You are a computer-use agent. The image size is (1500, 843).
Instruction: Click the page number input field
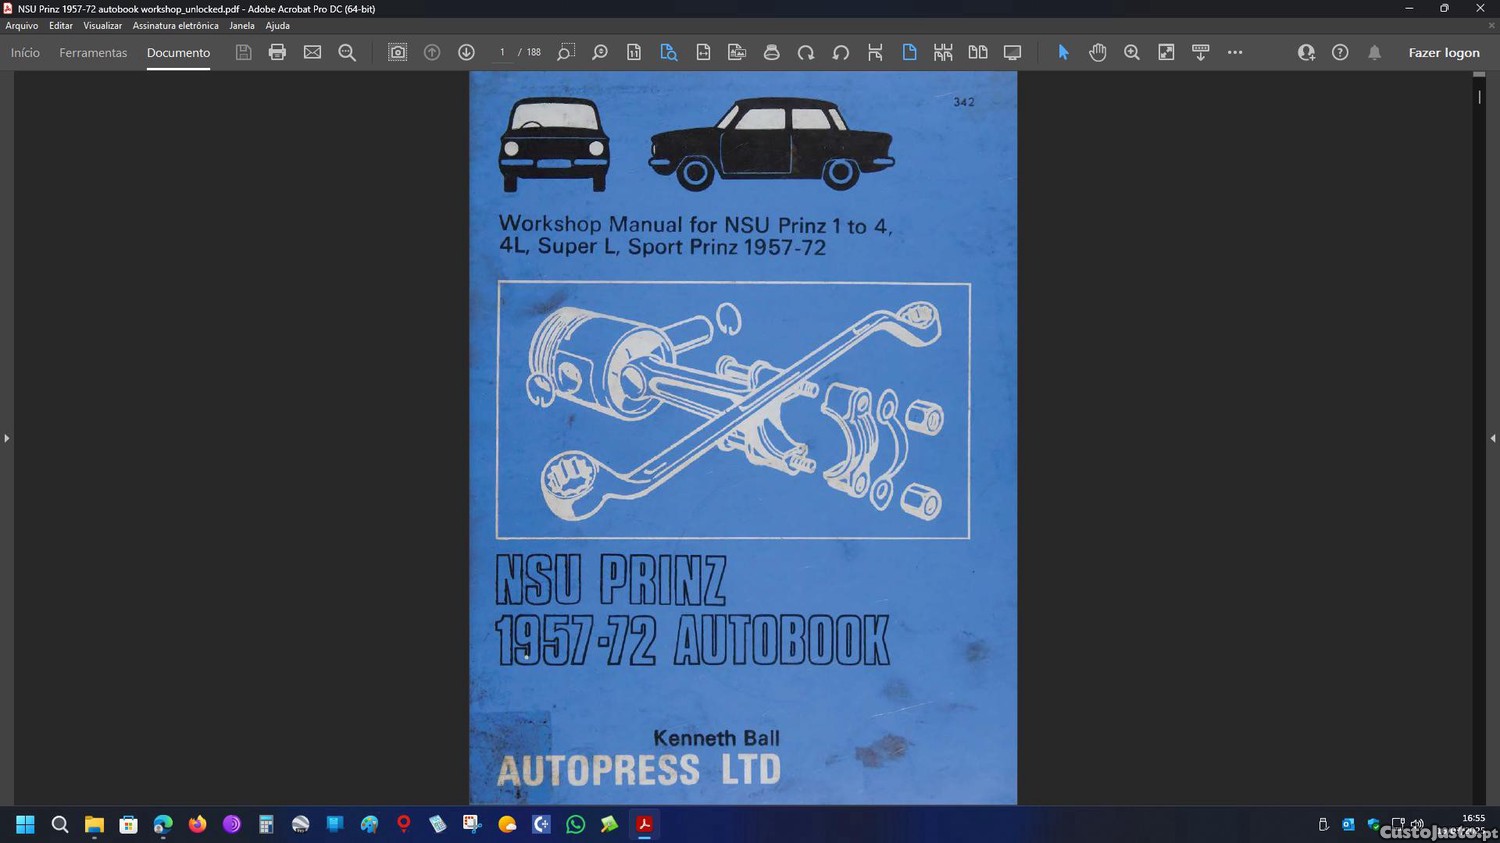502,52
